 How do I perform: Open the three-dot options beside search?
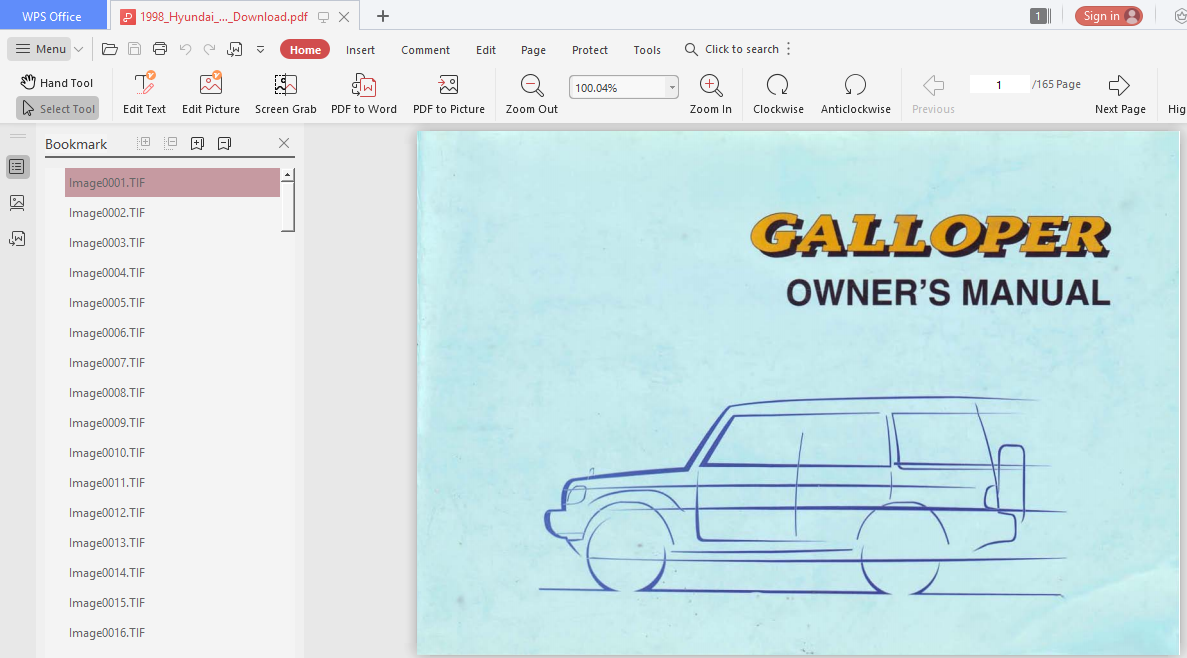click(789, 49)
